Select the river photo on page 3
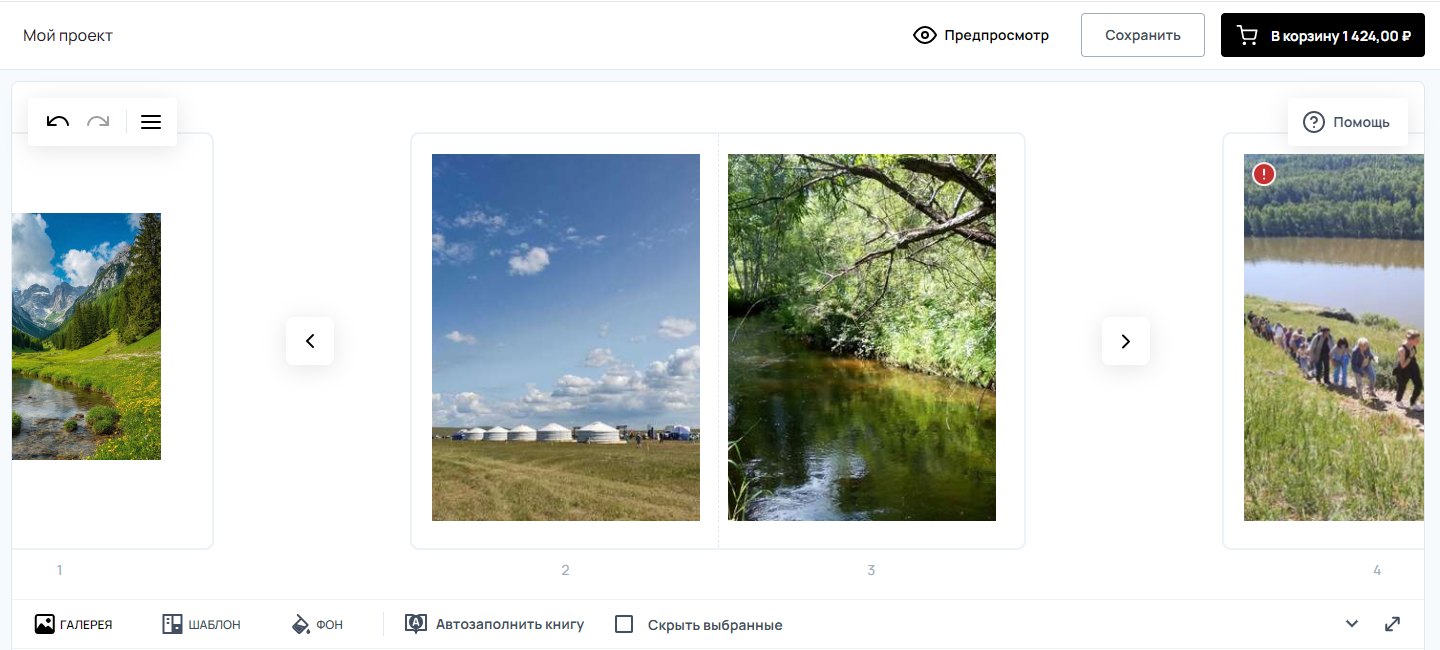The image size is (1440, 650). (x=862, y=337)
